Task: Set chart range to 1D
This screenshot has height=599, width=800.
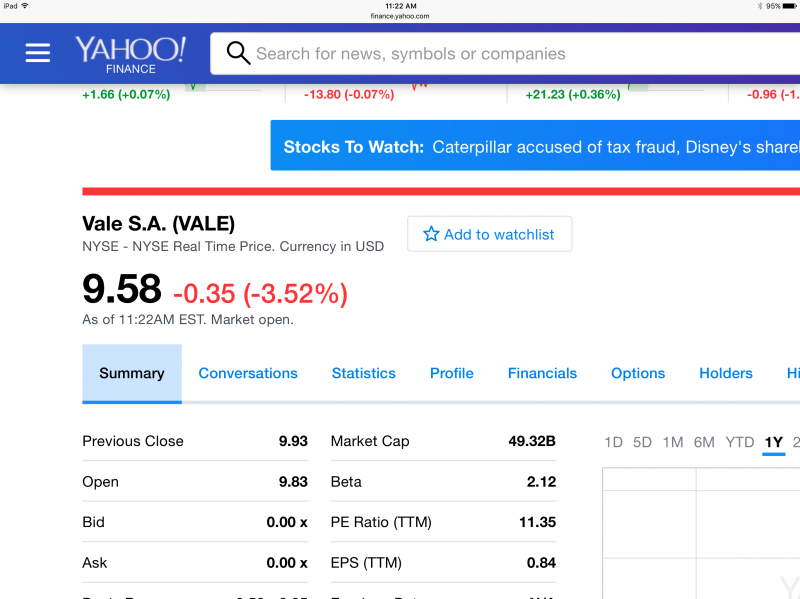Action: (613, 442)
